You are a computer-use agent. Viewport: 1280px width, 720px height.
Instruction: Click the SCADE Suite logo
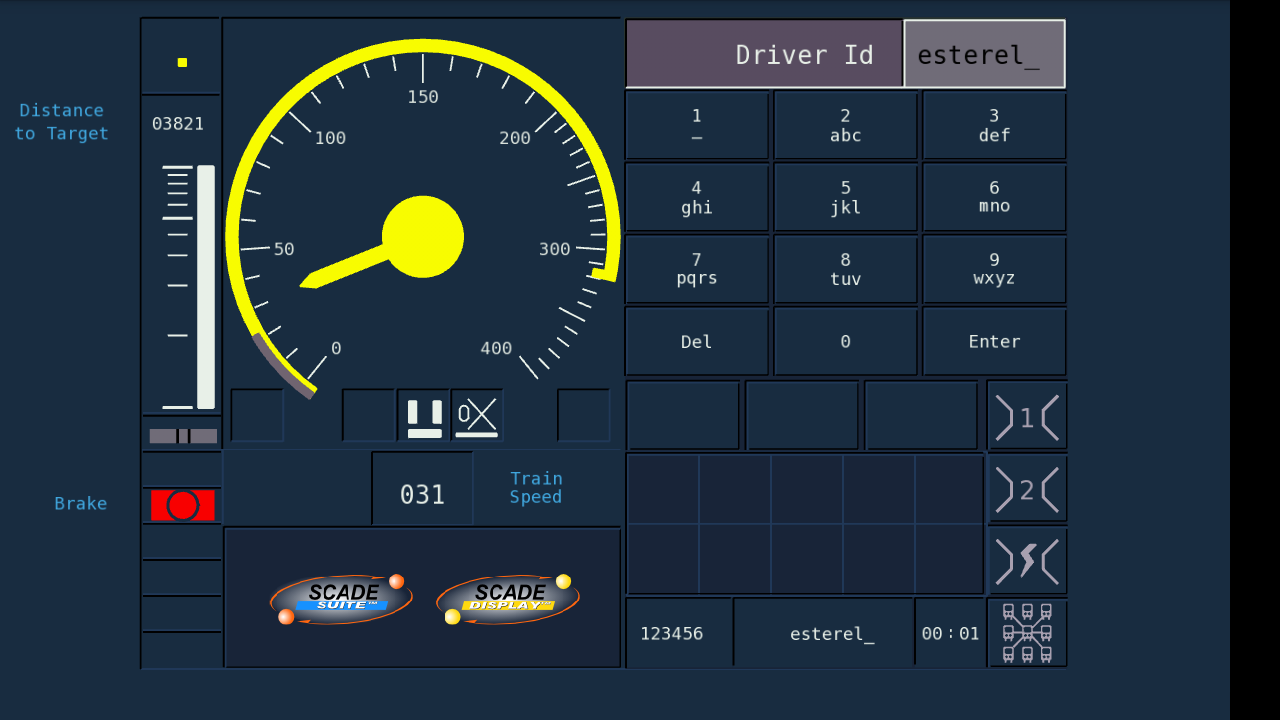point(341,599)
